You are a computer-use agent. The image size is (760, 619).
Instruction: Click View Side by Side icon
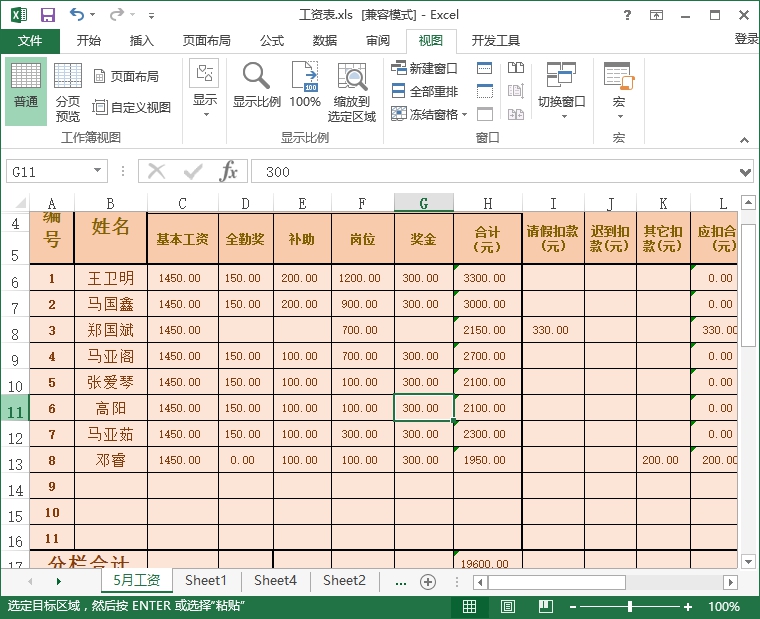click(516, 68)
